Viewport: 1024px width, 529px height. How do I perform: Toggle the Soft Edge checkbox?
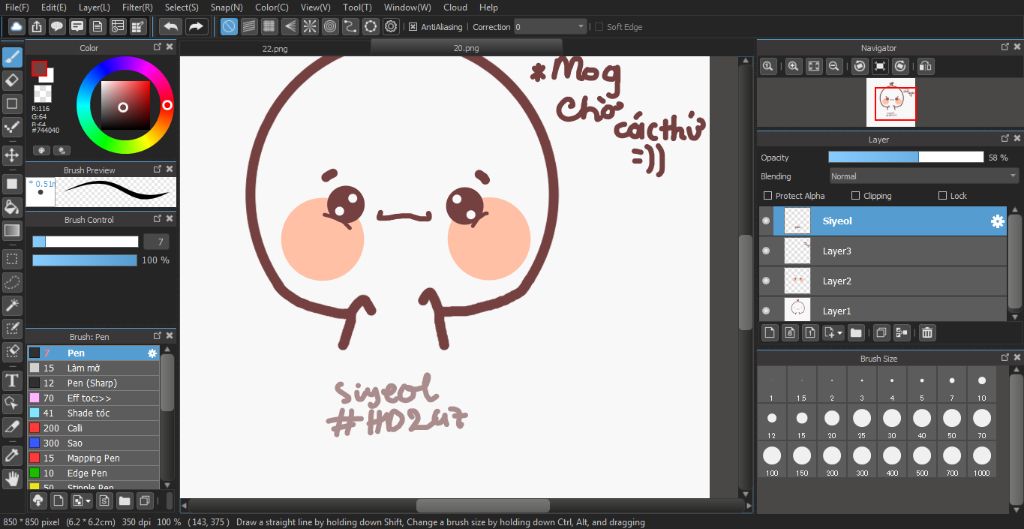pos(599,27)
